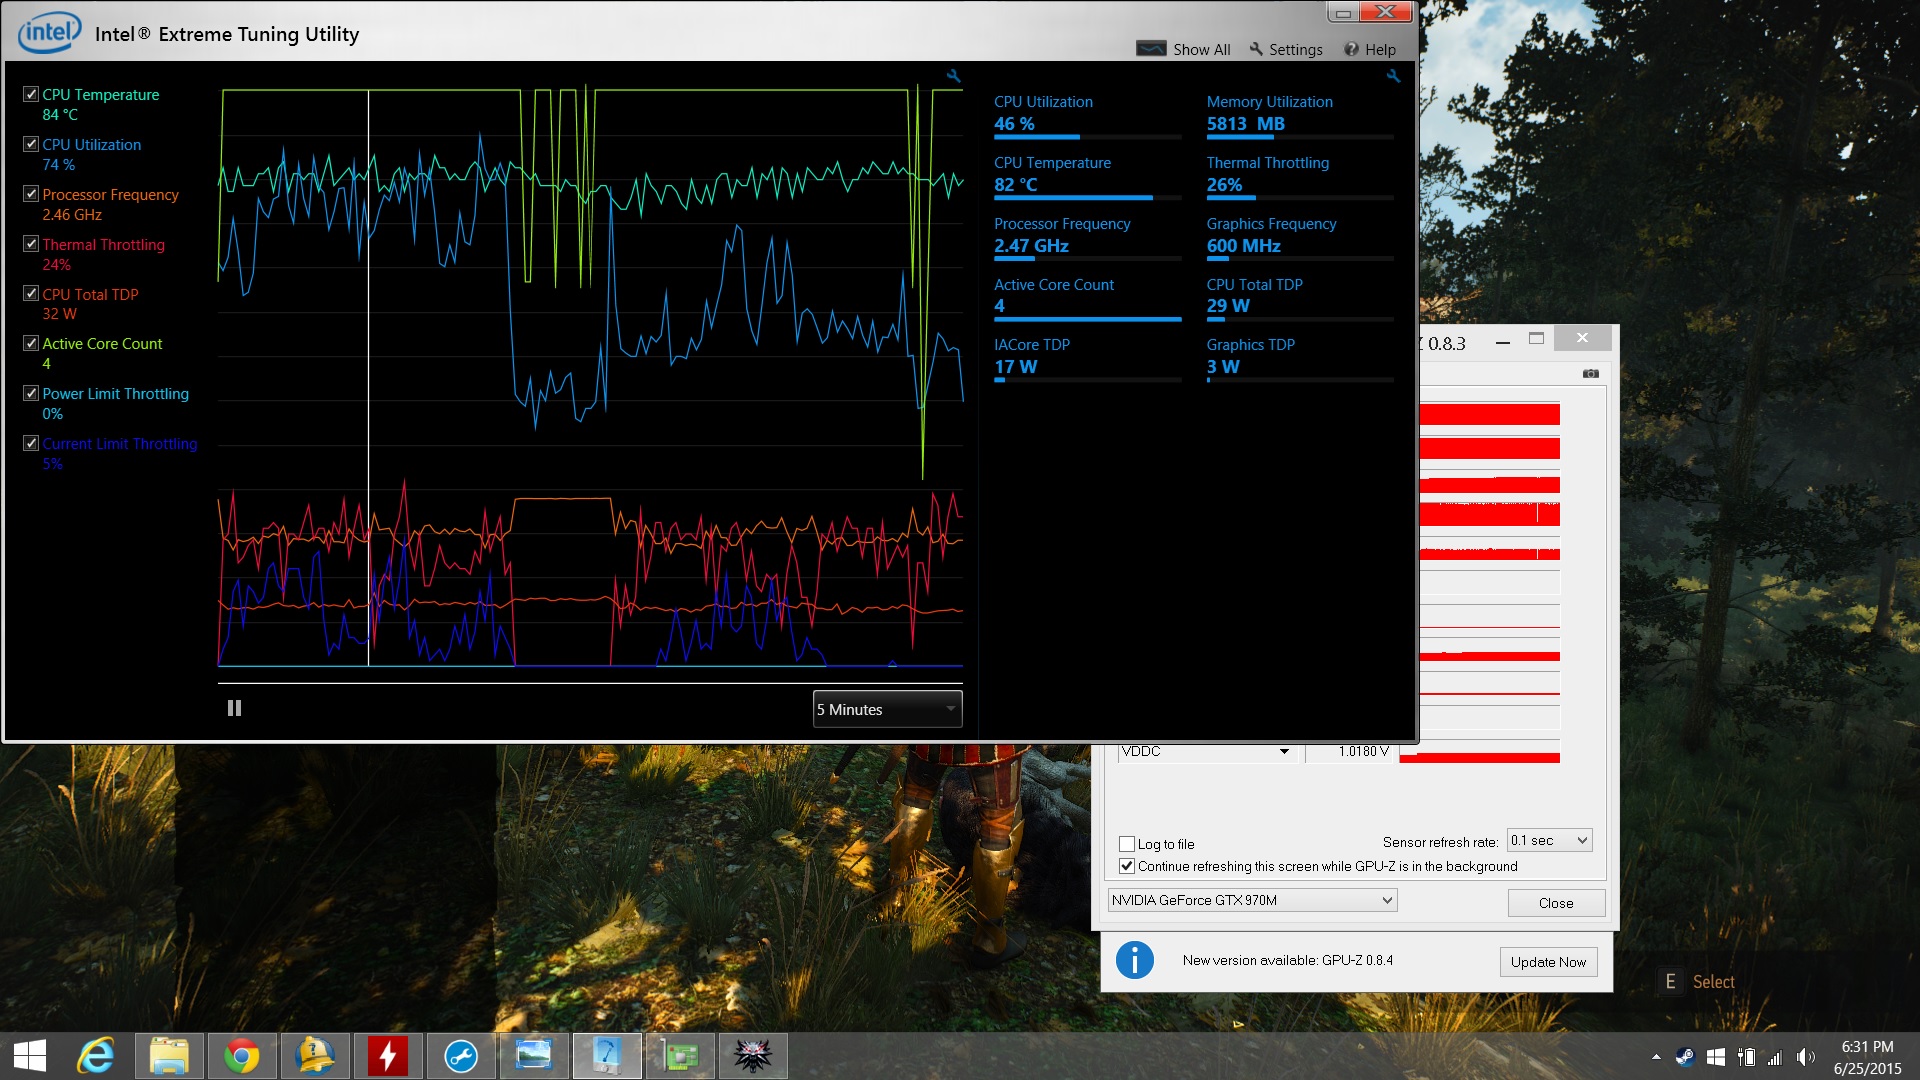This screenshot has height=1080, width=1920.
Task: Click the Steam icon in the system tray
Action: [x=1685, y=1057]
